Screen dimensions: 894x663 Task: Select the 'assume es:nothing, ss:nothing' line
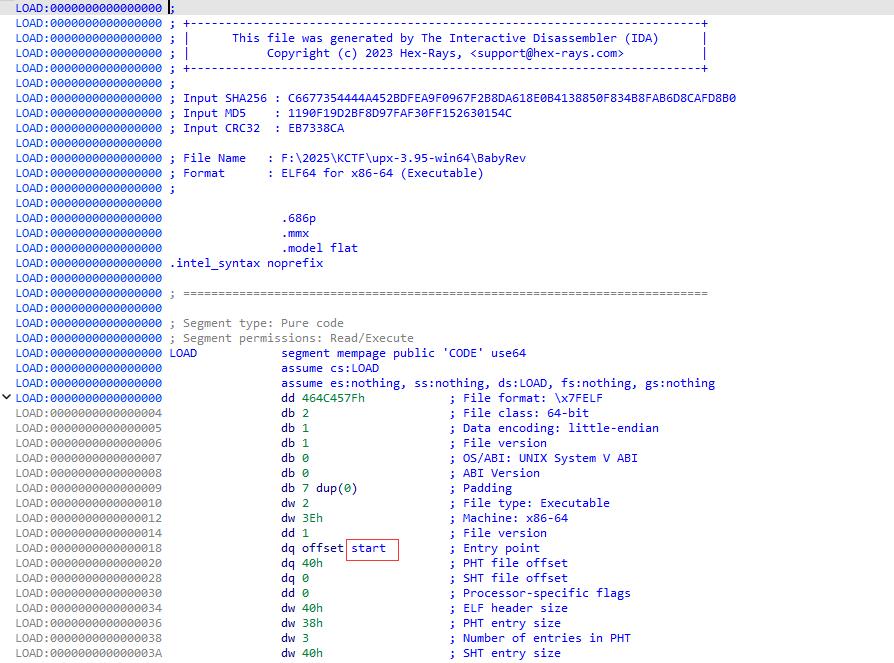498,383
